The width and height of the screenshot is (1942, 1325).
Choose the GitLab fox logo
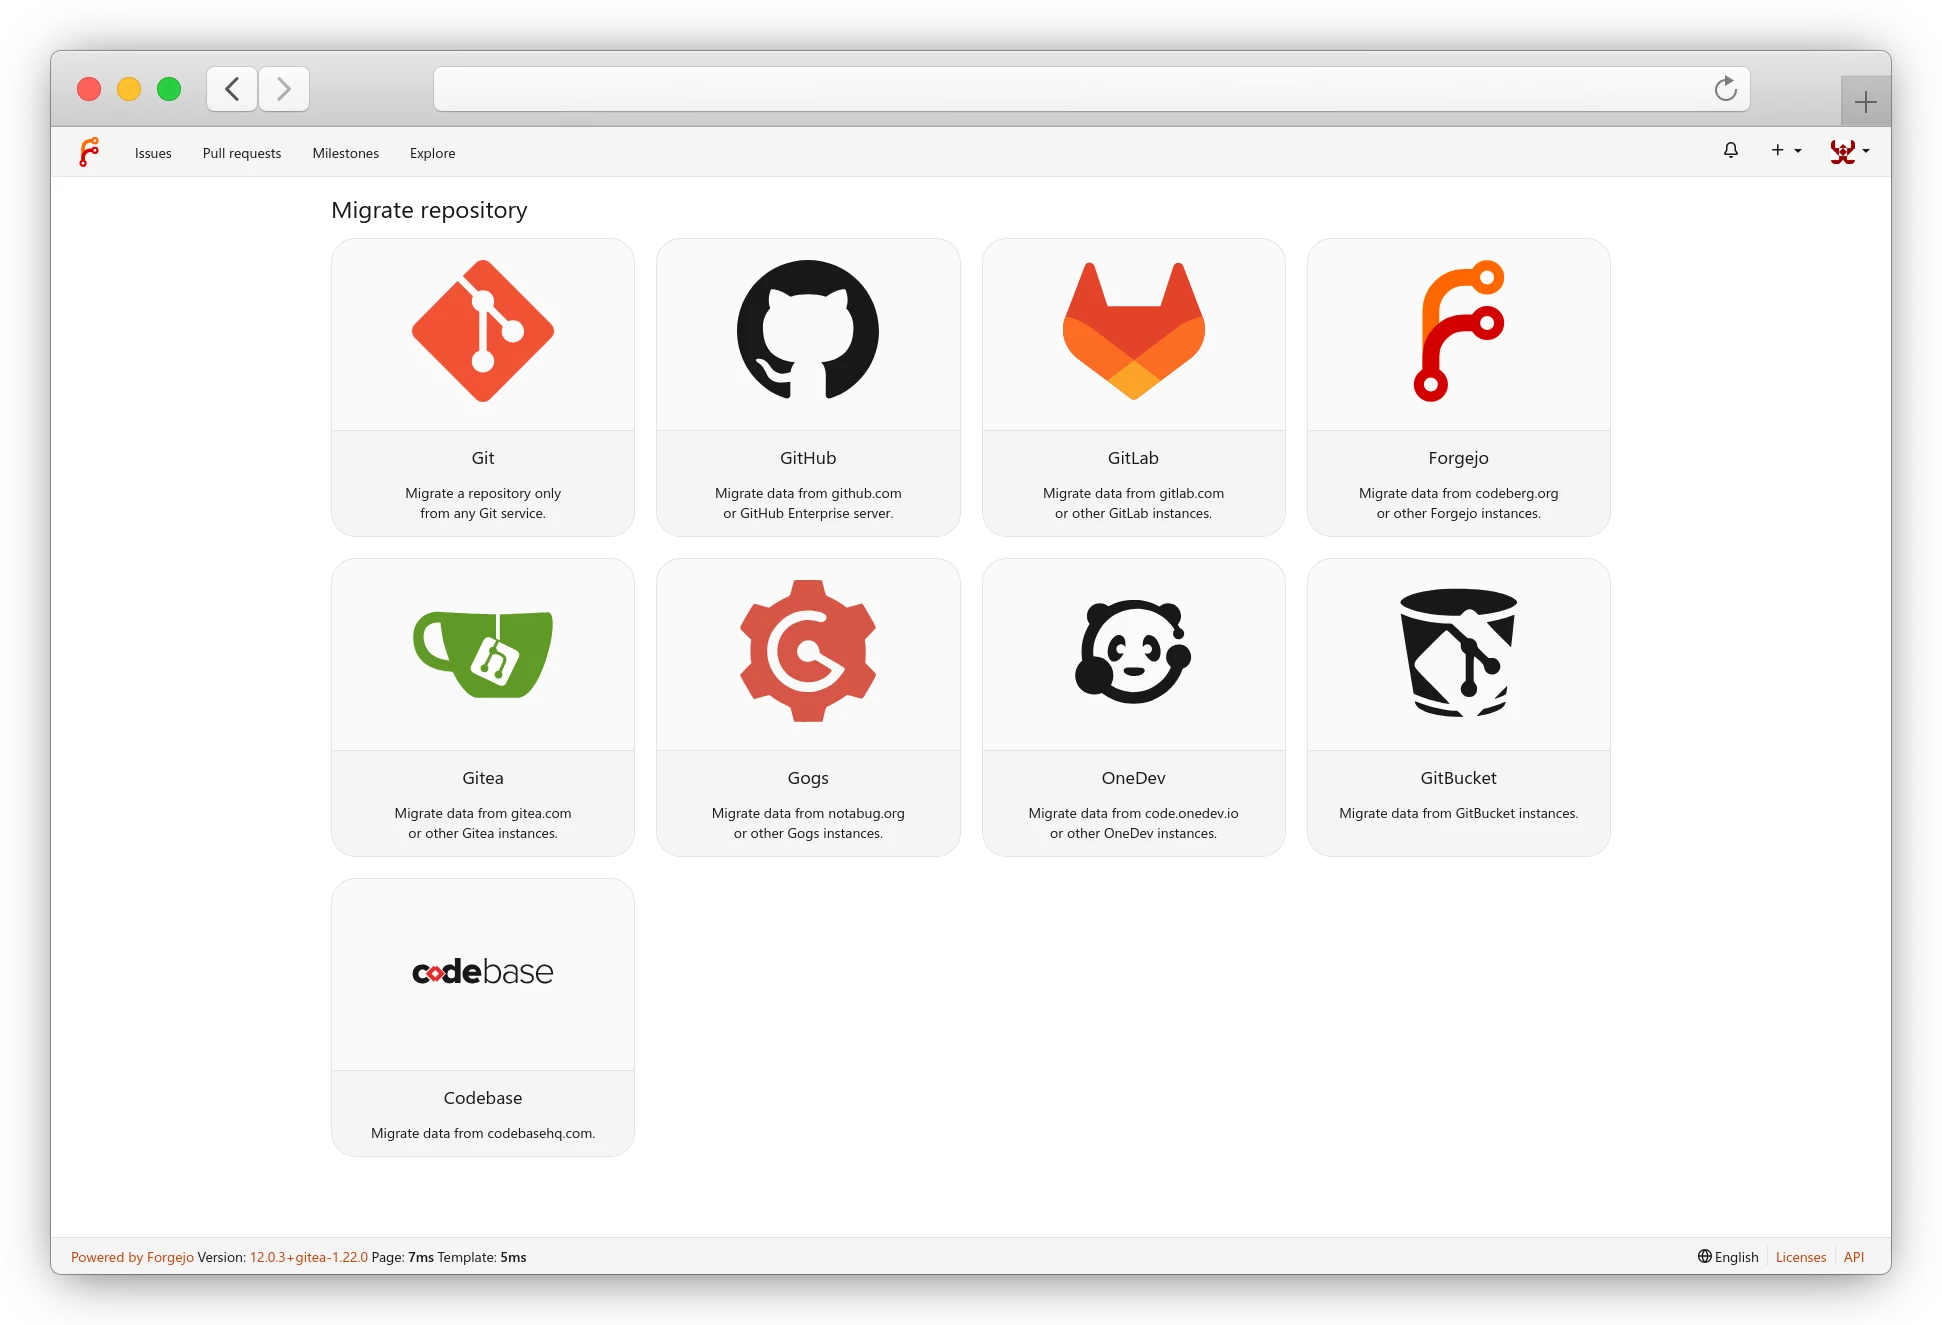[x=1133, y=331]
